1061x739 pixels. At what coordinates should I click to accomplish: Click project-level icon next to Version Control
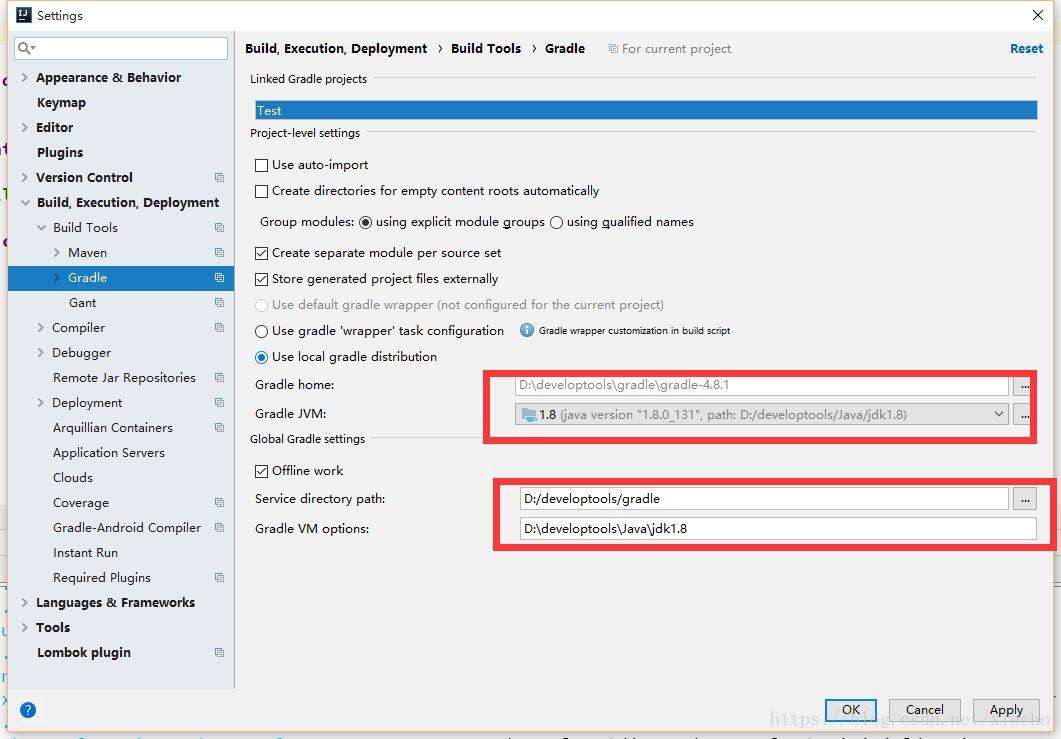pyautogui.click(x=219, y=177)
